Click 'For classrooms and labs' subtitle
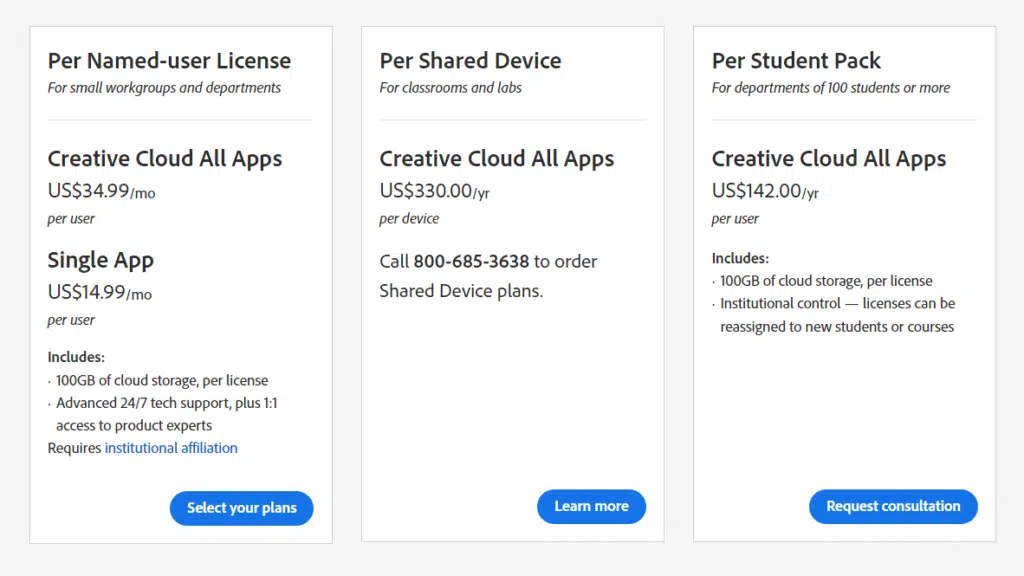 [x=451, y=88]
